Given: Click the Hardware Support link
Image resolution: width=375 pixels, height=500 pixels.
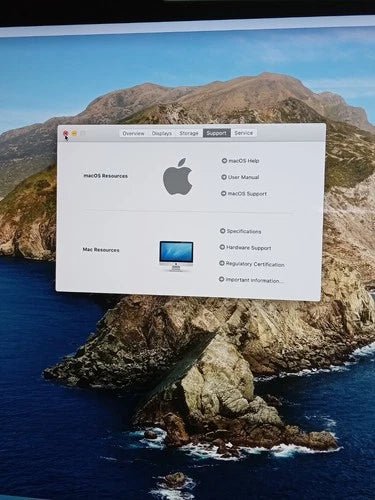Looking at the screenshot, I should pos(248,248).
